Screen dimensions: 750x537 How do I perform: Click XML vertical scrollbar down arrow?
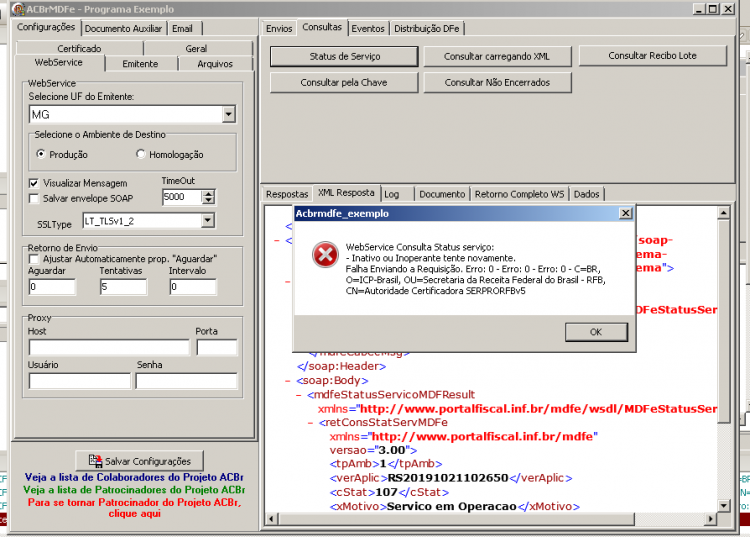[x=724, y=505]
